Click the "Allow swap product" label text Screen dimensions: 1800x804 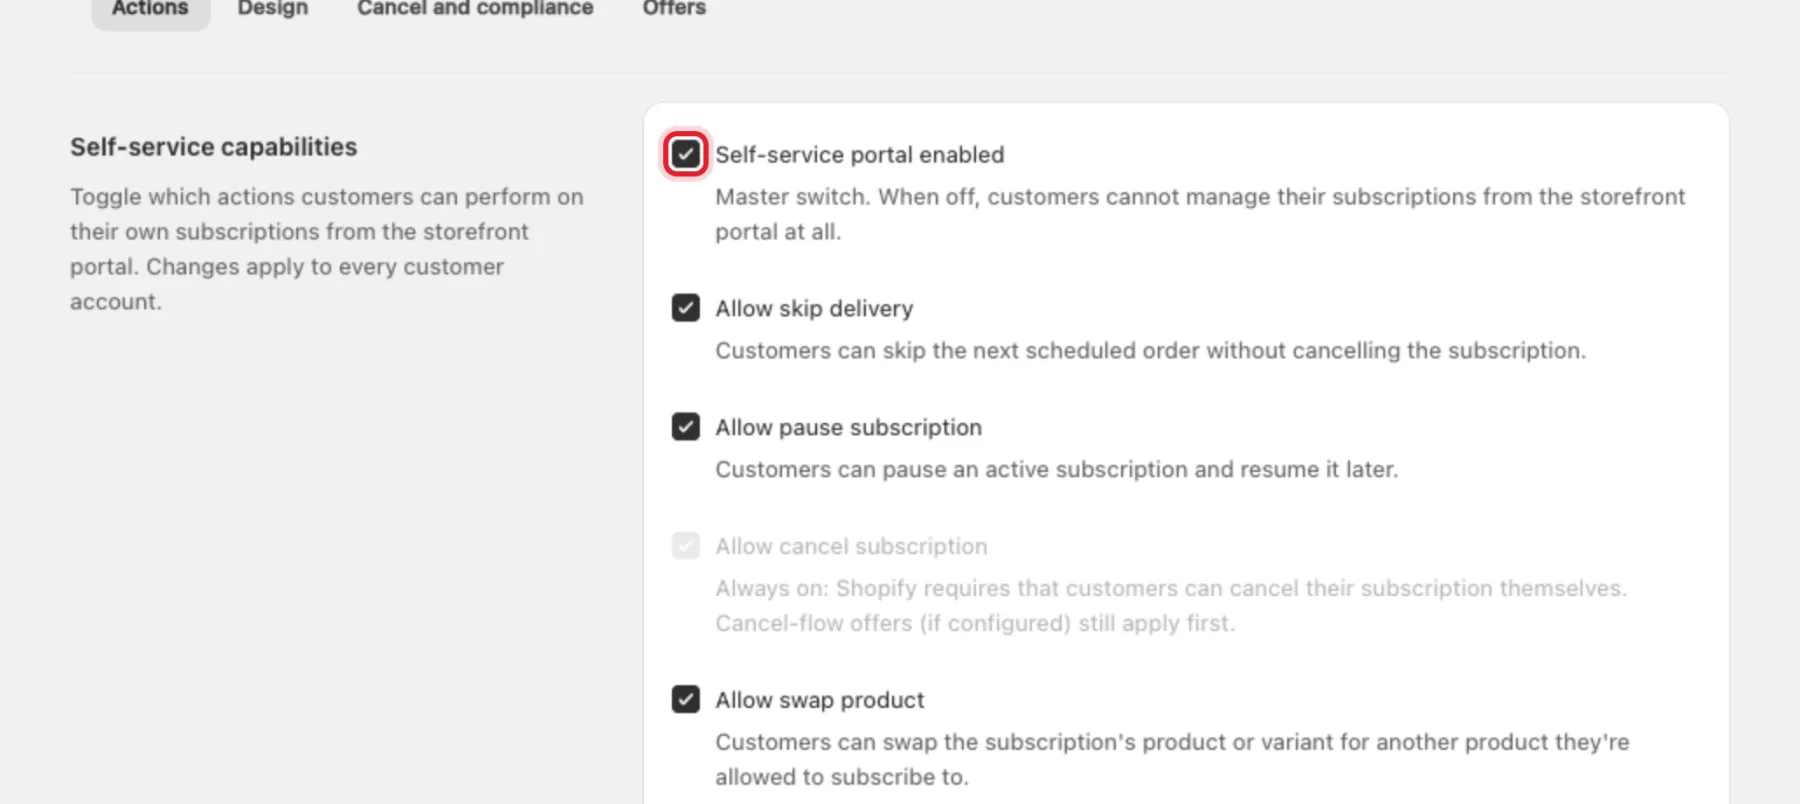(x=820, y=700)
